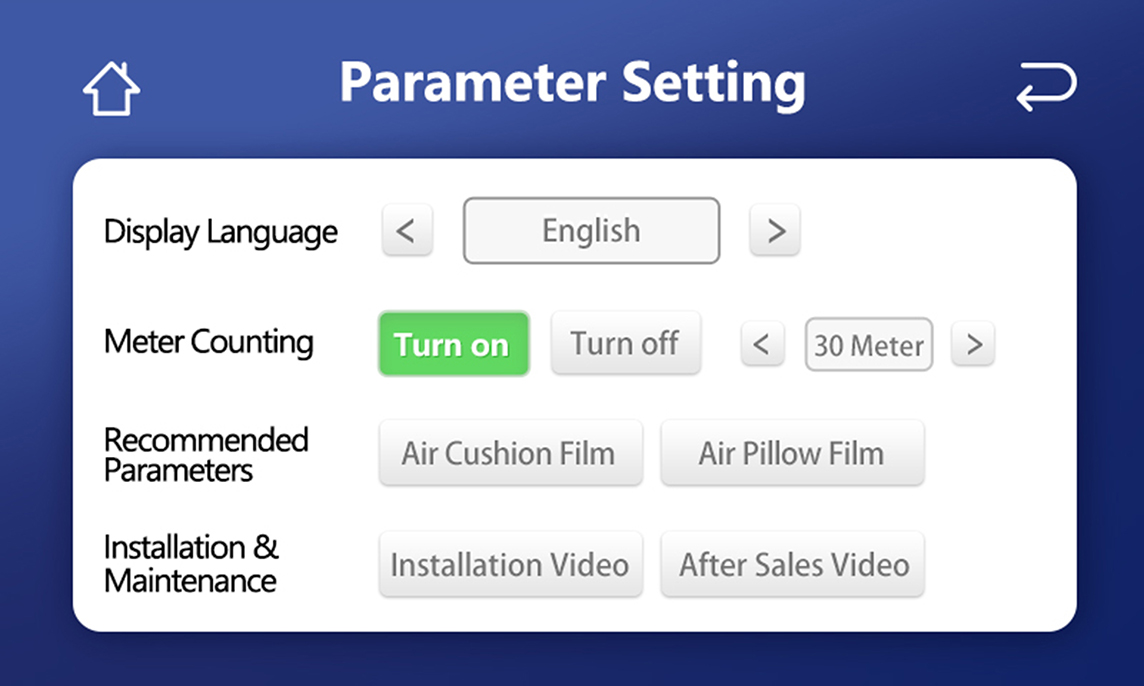Switch to previous display language
The image size is (1144, 686).
tap(406, 231)
